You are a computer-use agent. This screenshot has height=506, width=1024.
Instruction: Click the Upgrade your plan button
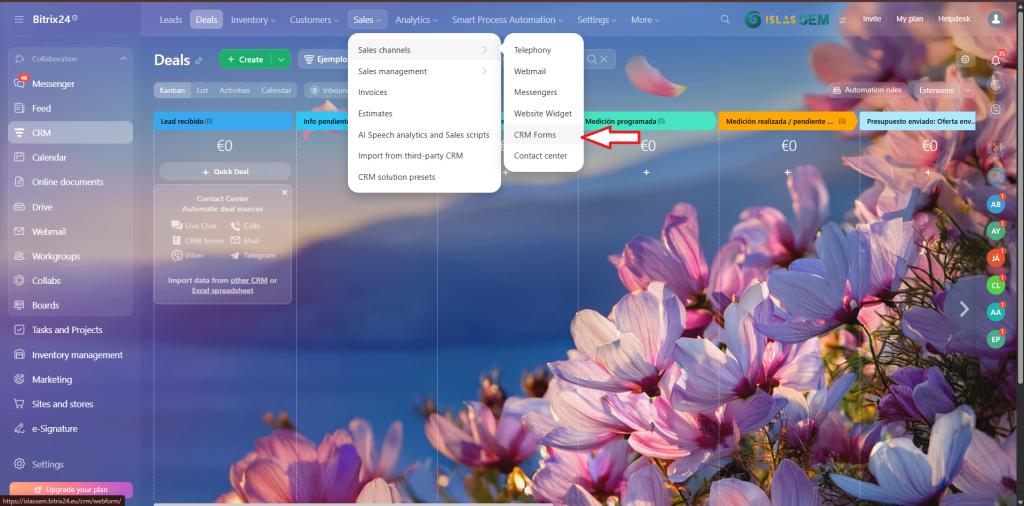tap(70, 489)
